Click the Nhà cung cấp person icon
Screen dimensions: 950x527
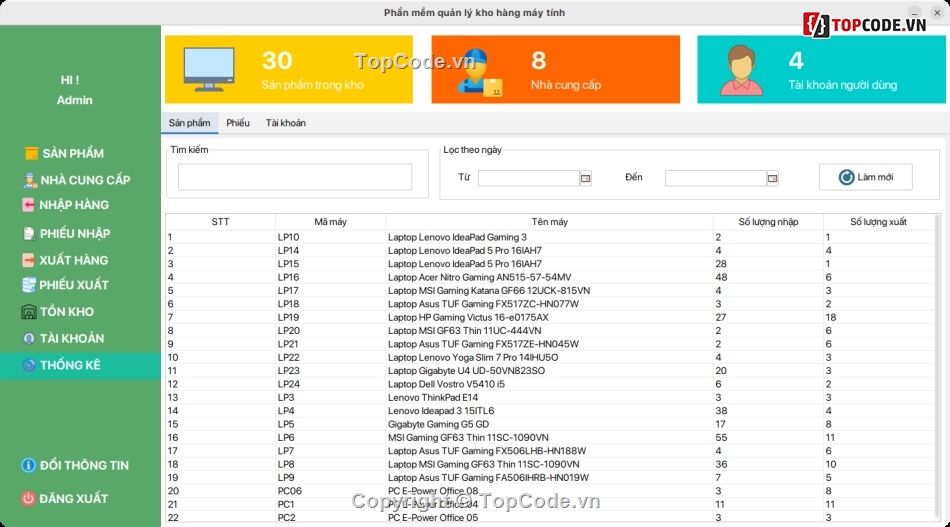point(30,180)
